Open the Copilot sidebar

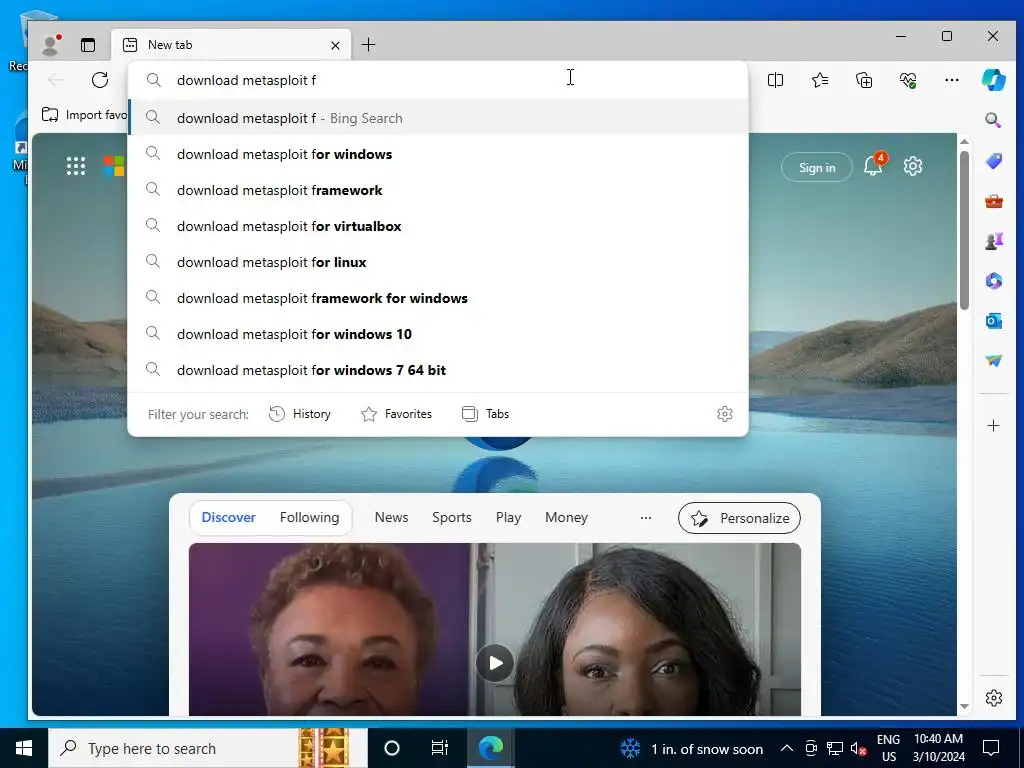993,80
